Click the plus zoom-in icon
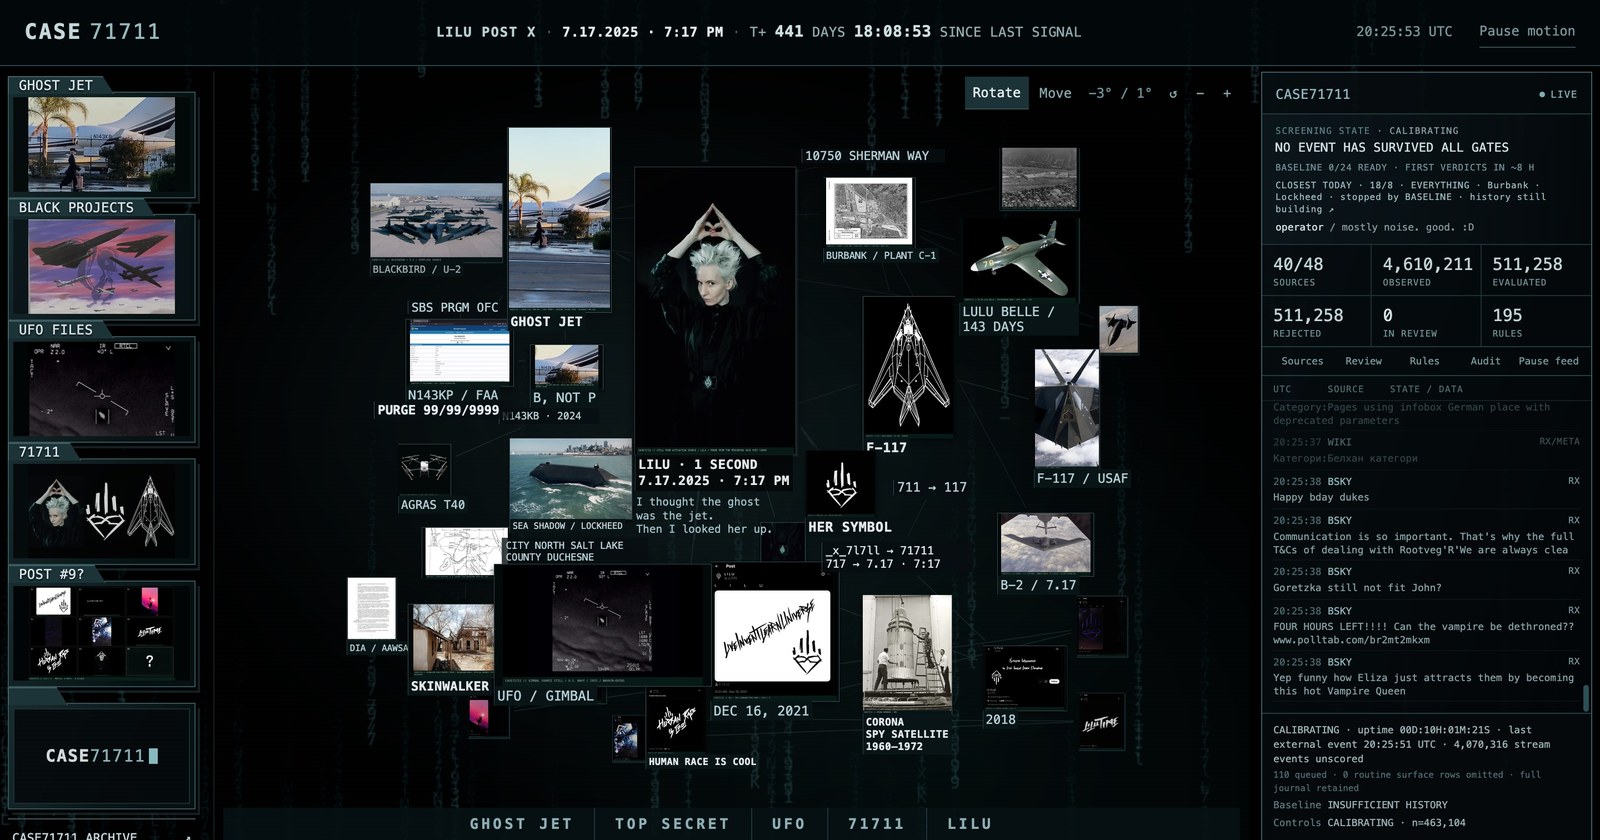Image resolution: width=1600 pixels, height=840 pixels. coord(1227,93)
